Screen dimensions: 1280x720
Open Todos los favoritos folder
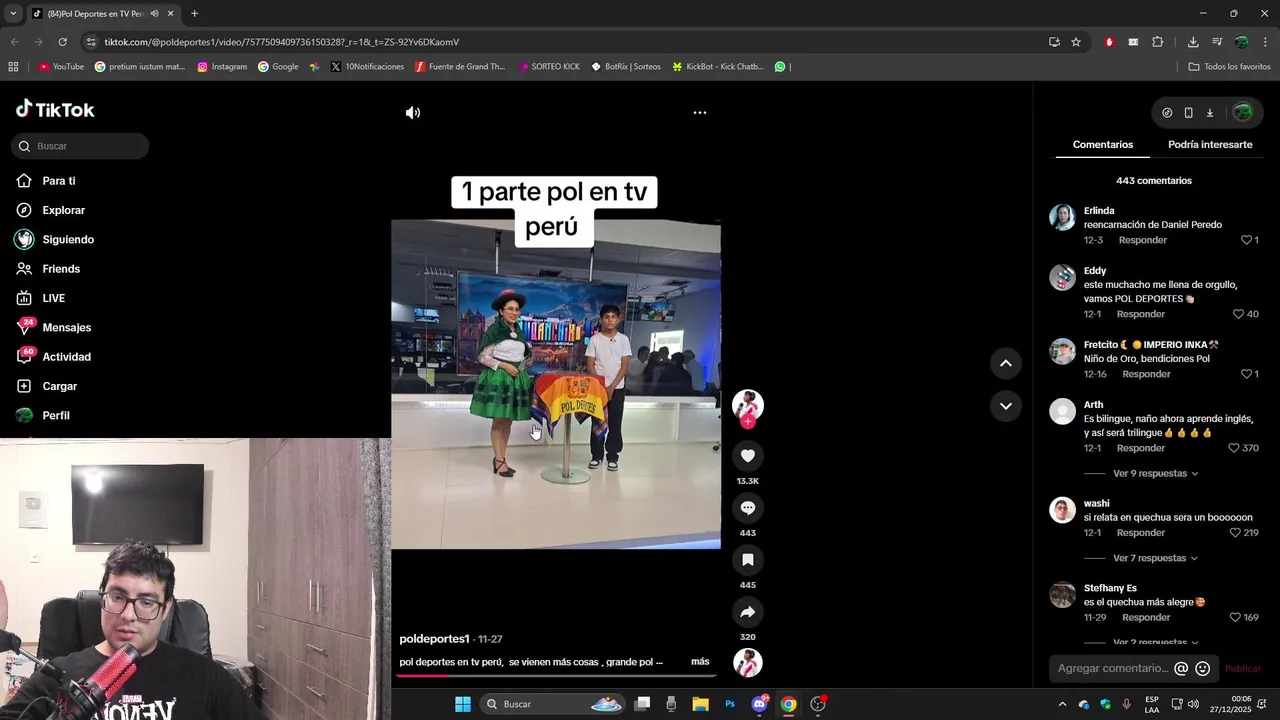1229,67
